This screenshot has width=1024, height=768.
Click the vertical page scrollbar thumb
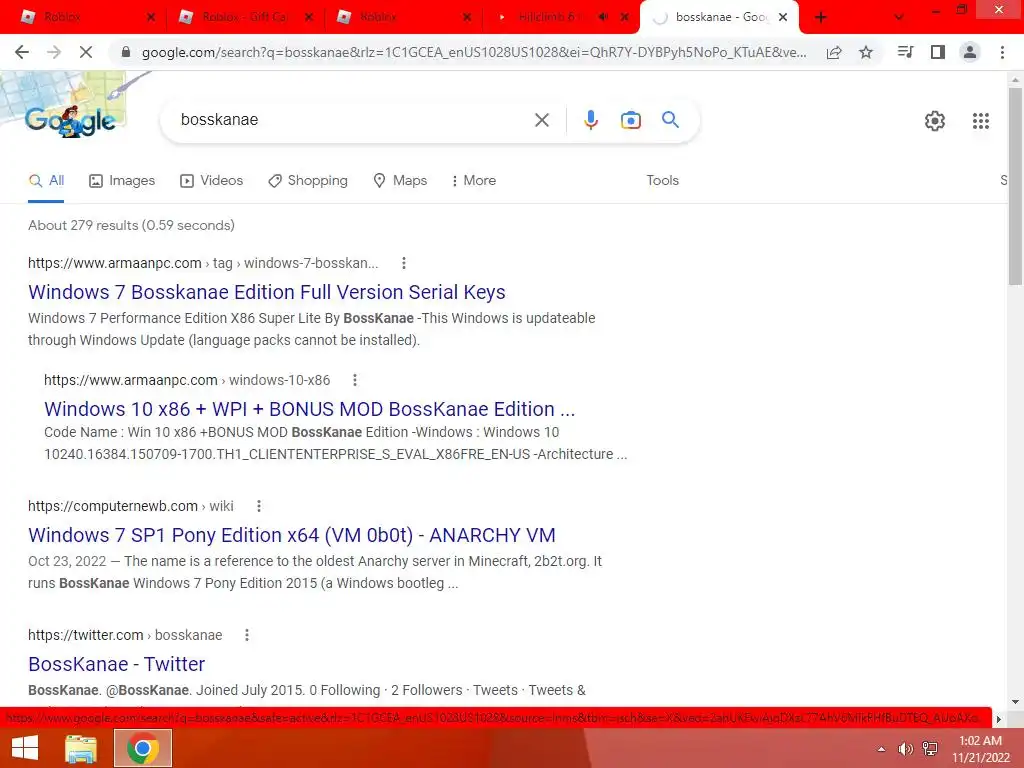click(x=1015, y=186)
